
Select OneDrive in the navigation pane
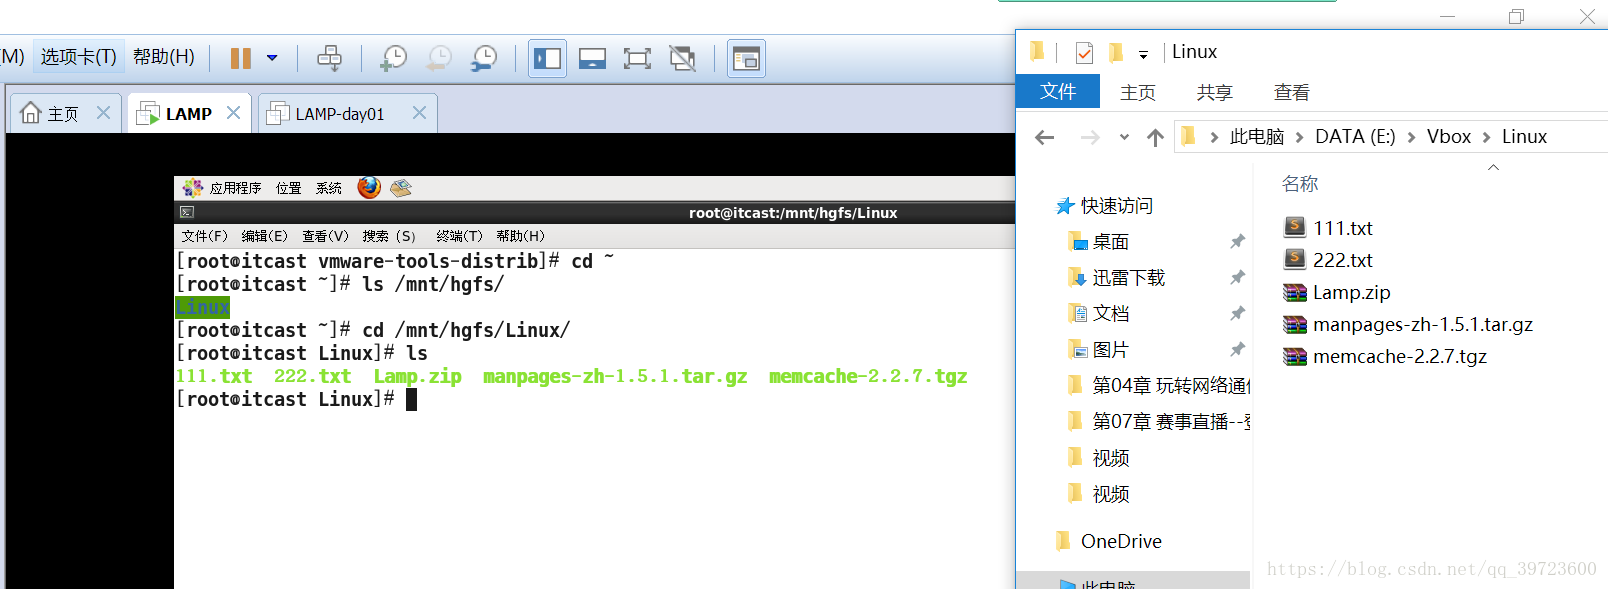pos(1121,541)
